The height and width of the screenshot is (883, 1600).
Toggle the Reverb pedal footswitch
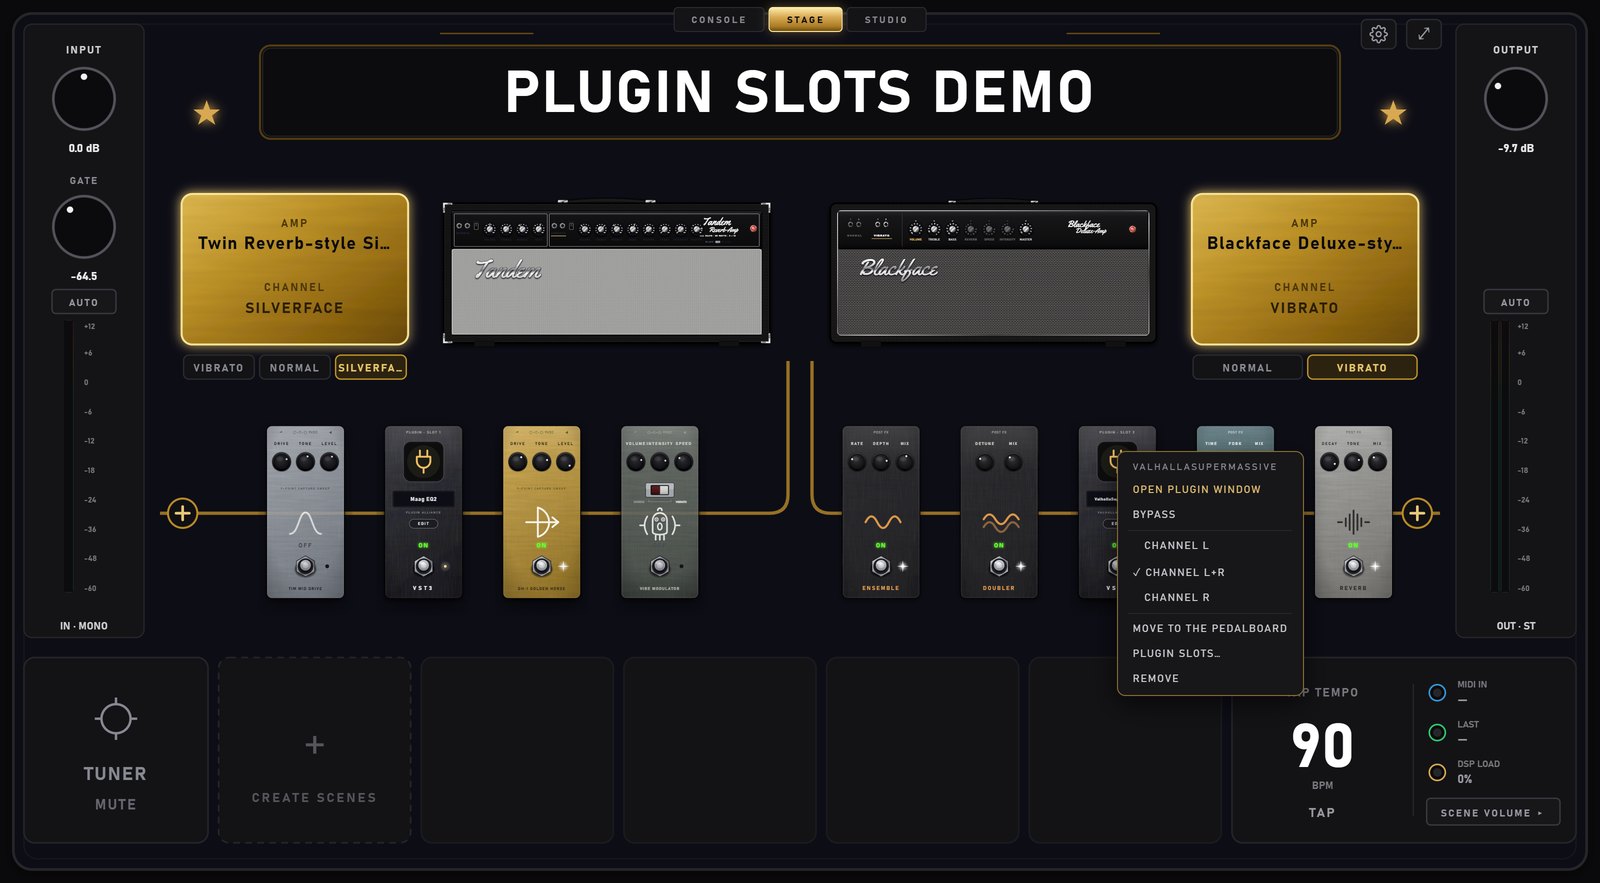(x=1353, y=566)
